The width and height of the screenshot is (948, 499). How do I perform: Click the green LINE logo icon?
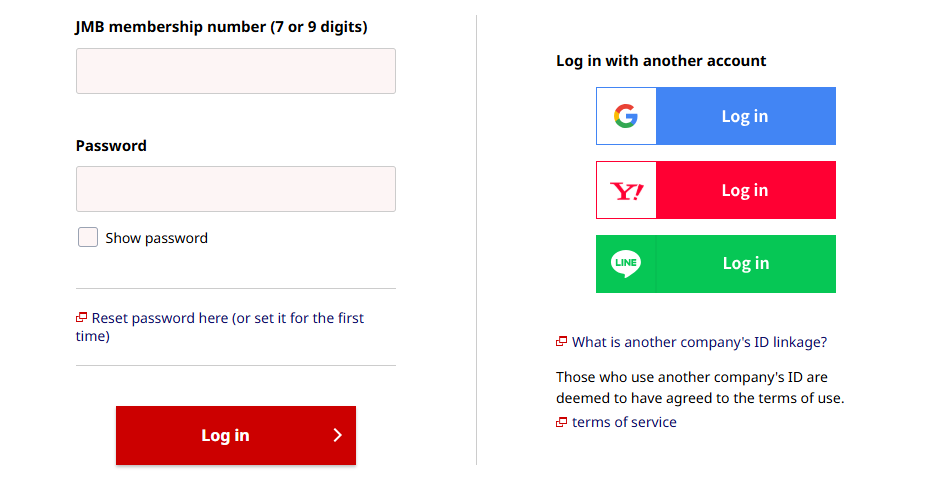click(626, 264)
